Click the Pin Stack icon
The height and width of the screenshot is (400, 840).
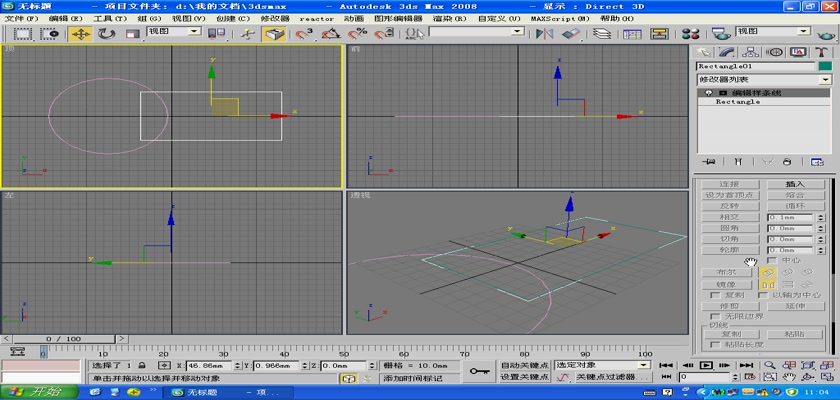711,161
